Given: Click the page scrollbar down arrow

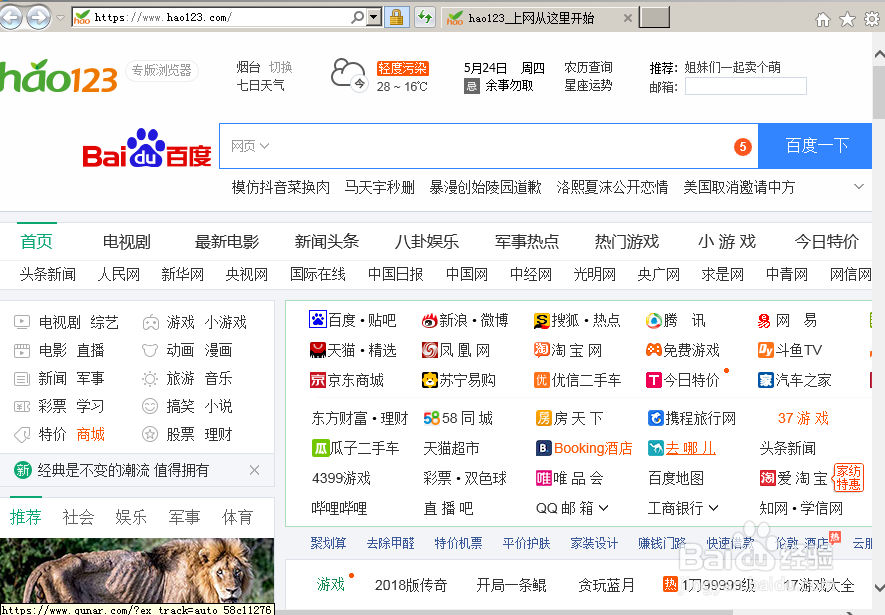Looking at the screenshot, I should pyautogui.click(x=879, y=587).
